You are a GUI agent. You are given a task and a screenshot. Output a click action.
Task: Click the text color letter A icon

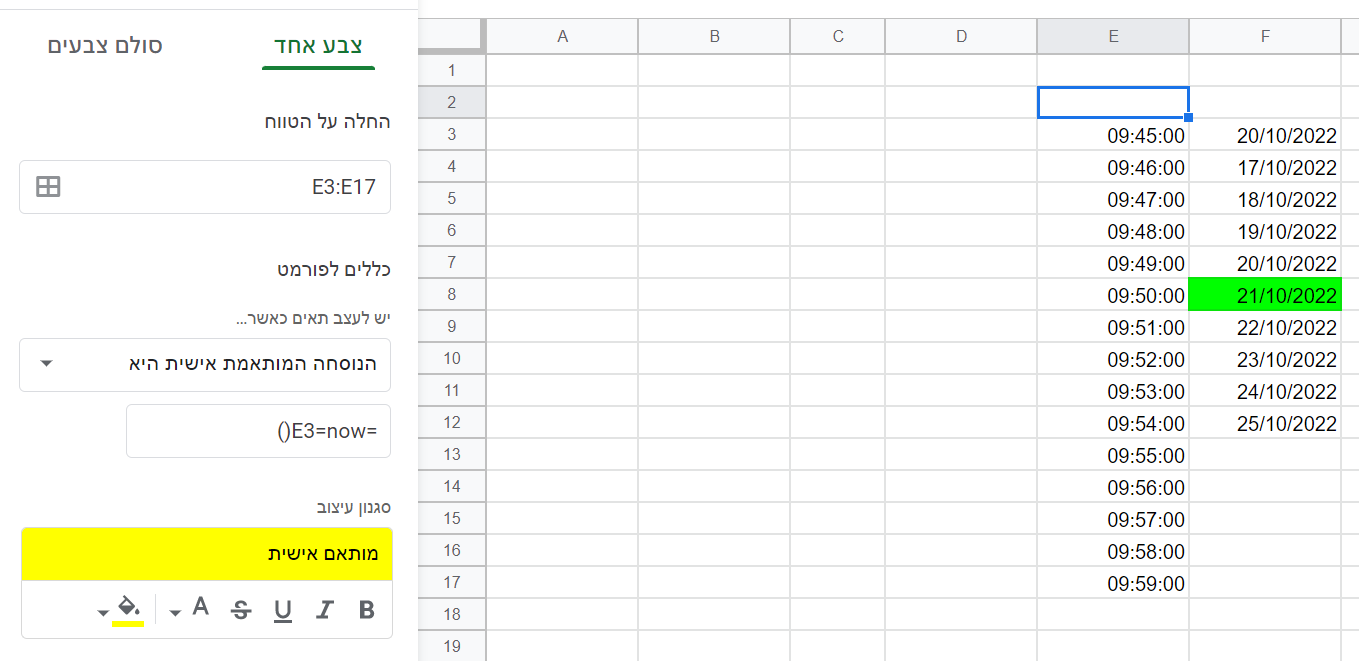201,607
